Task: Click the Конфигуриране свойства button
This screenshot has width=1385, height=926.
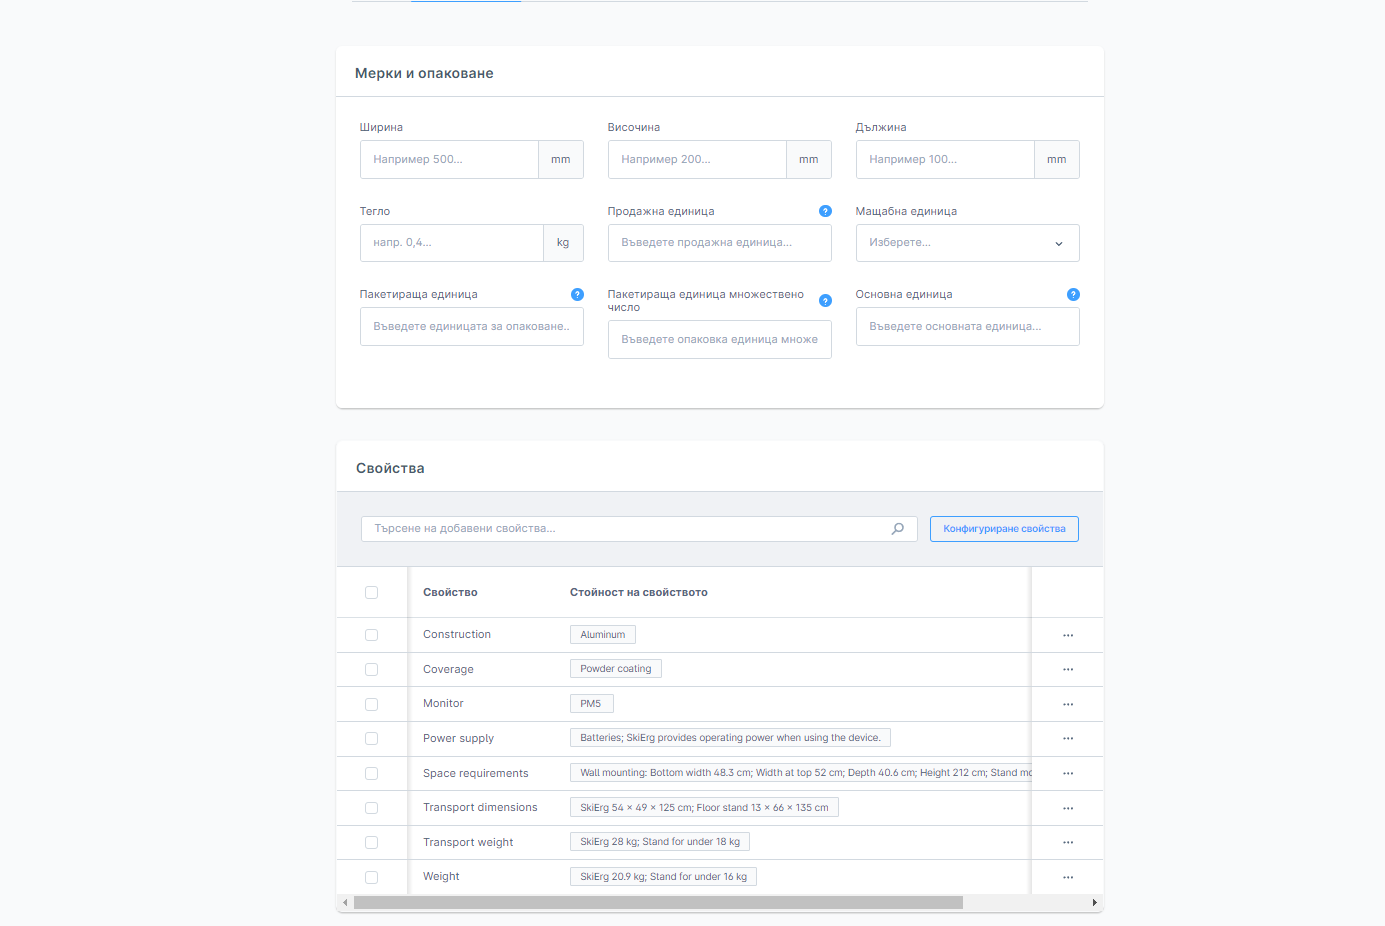Action: pos(1004,529)
